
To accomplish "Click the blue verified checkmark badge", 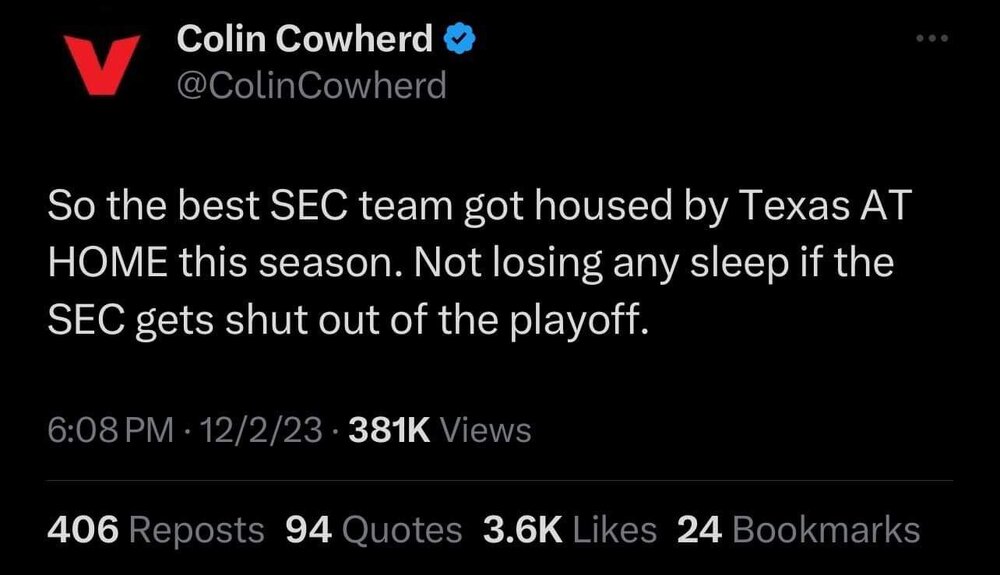I will pos(457,40).
